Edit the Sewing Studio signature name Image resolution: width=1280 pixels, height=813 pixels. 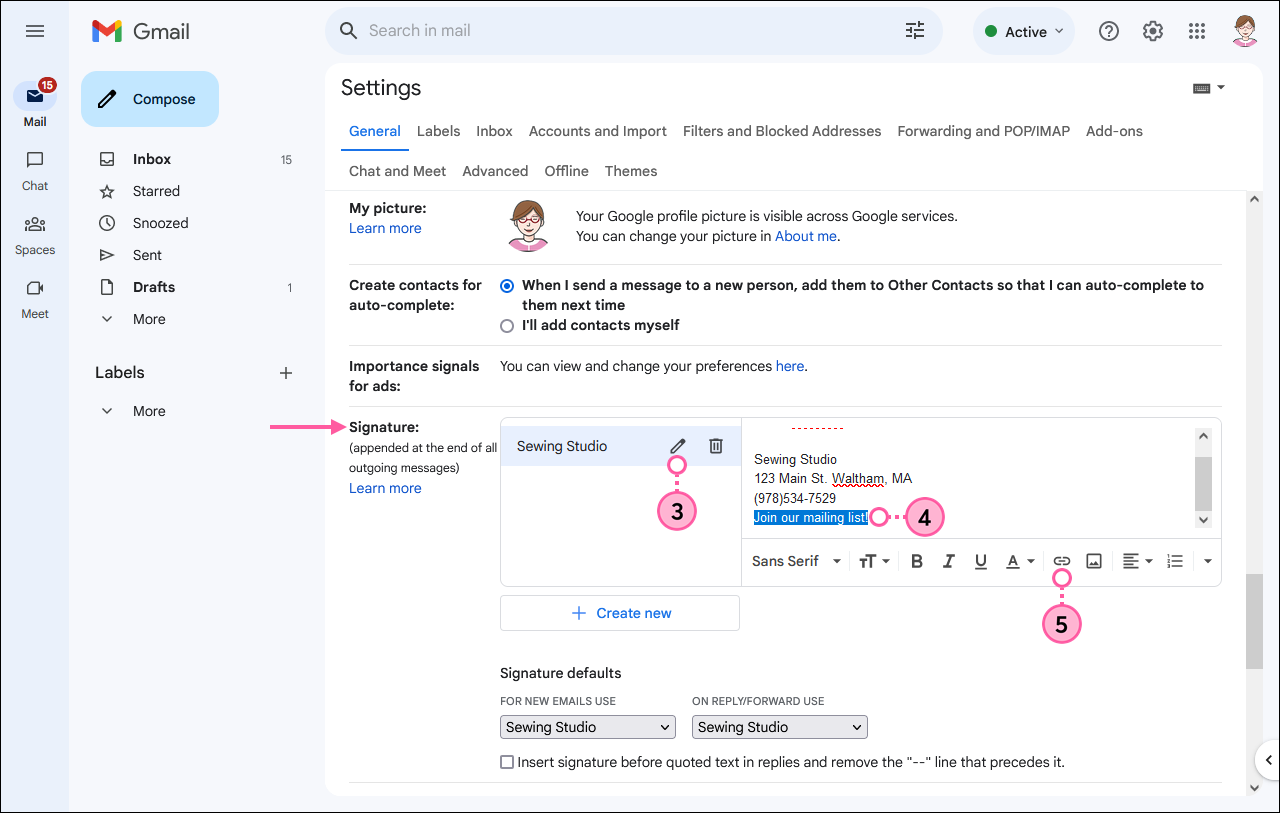click(678, 446)
